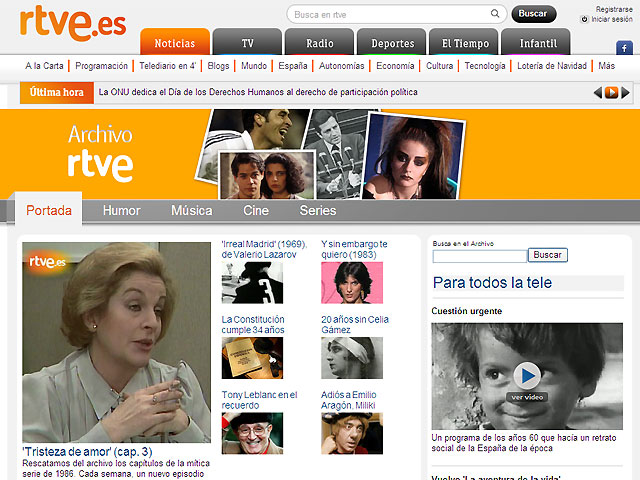Play the Cuestión urgente video
640x480 pixels.
pyautogui.click(x=526, y=375)
